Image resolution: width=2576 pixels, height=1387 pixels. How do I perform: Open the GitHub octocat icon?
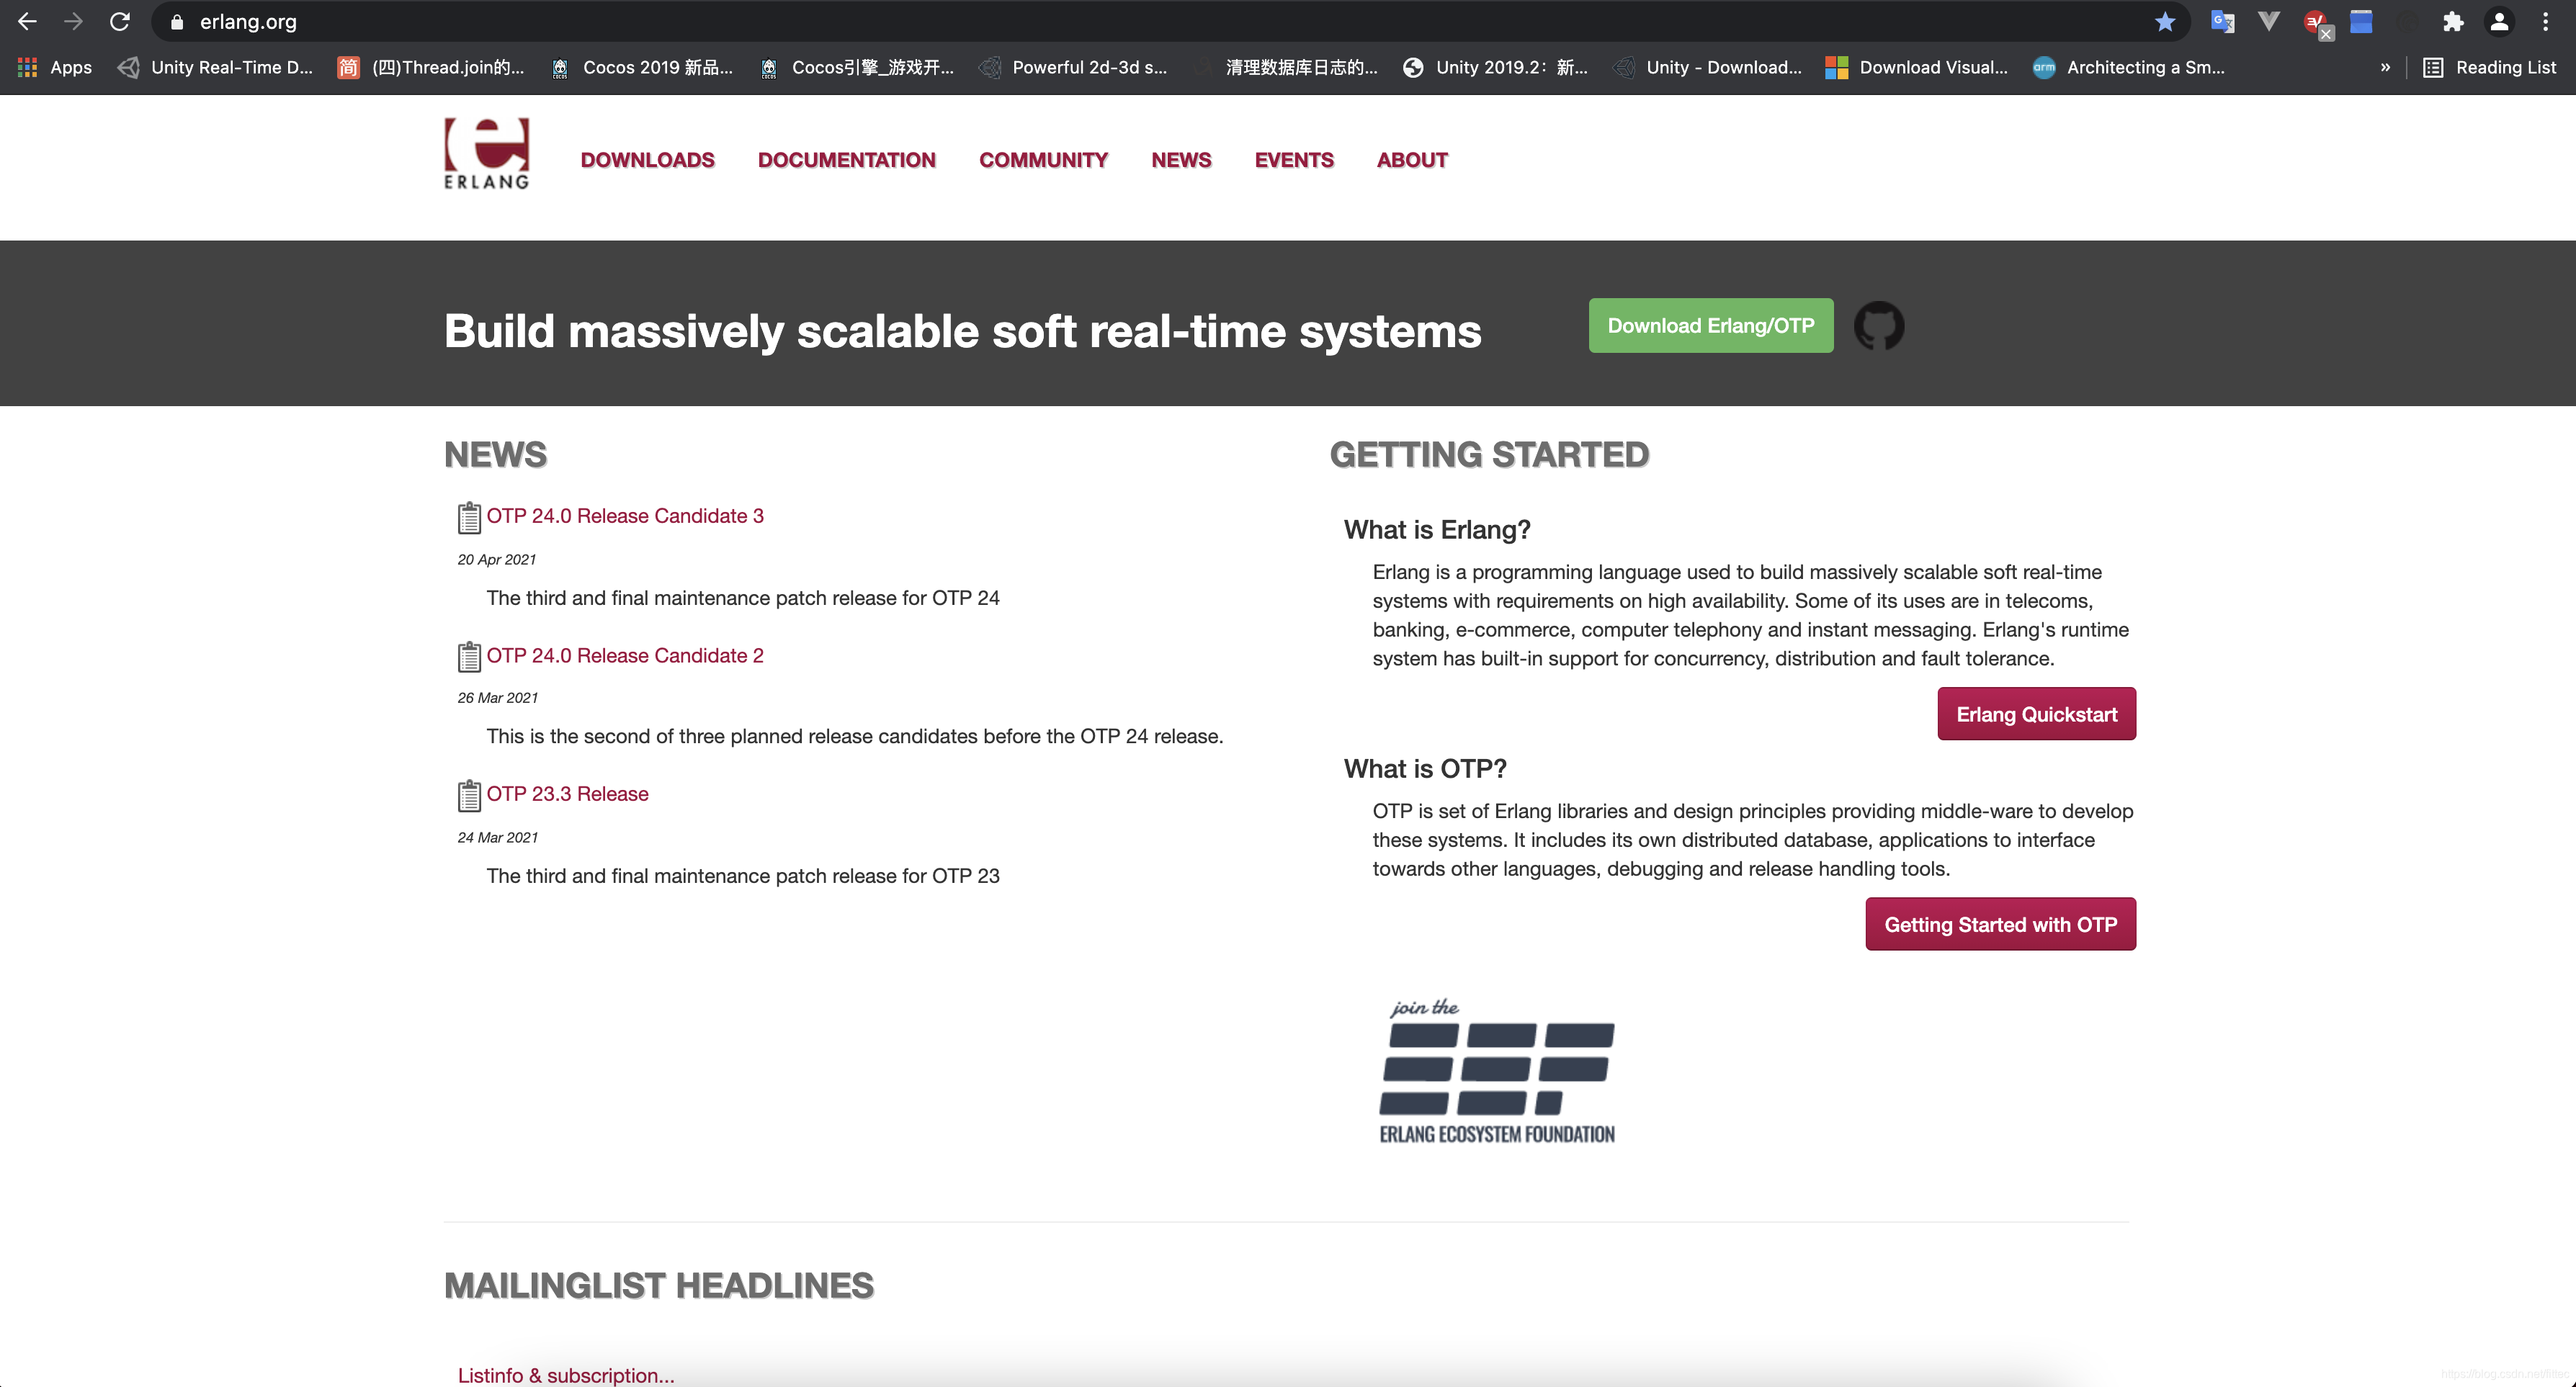coord(1879,326)
